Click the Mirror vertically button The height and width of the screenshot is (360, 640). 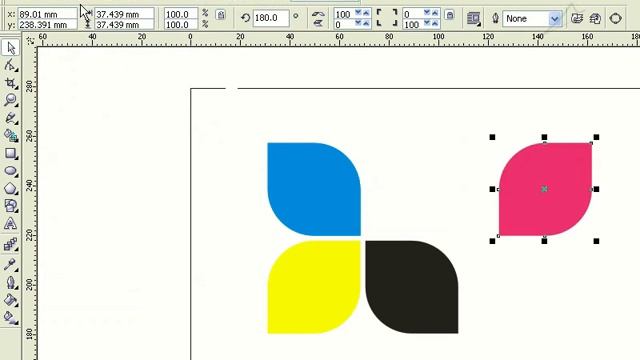coord(318,24)
